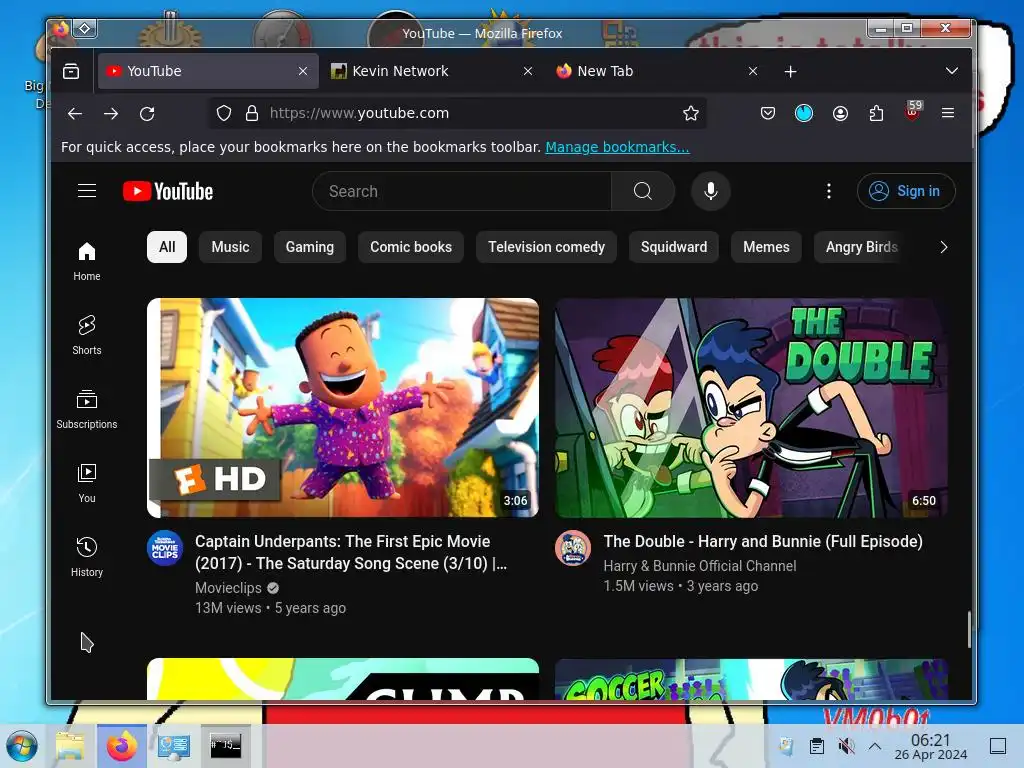The image size is (1024, 768).
Task: Open YouTube settings three-dot menu
Action: (829, 191)
